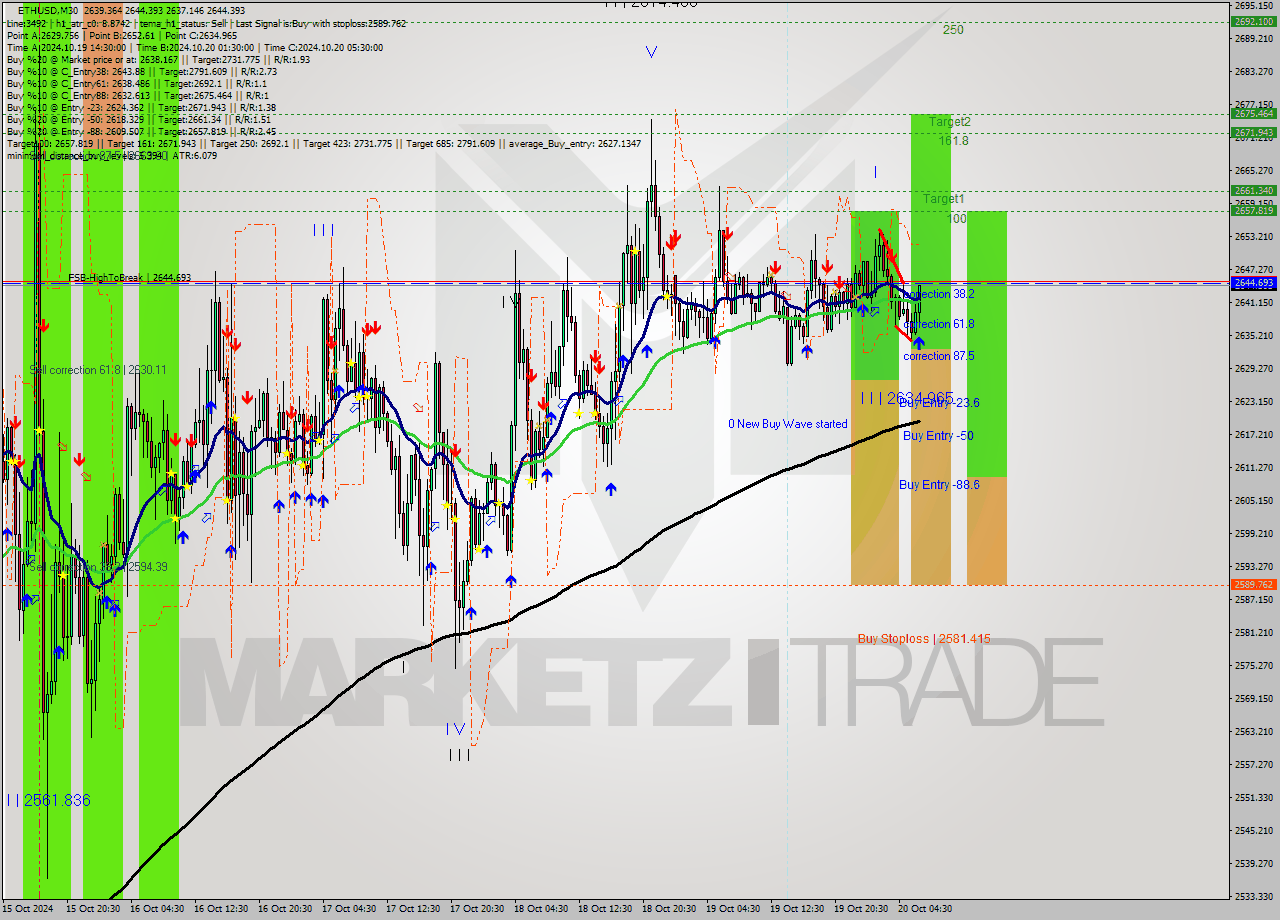Select the Buy Entry -50 label

pyautogui.click(x=938, y=436)
